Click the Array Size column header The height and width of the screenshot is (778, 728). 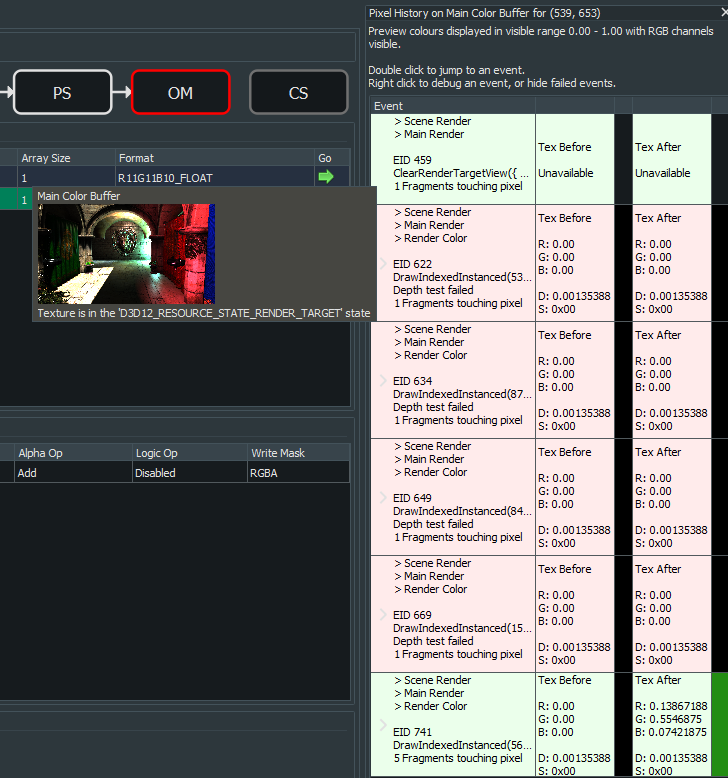point(66,158)
